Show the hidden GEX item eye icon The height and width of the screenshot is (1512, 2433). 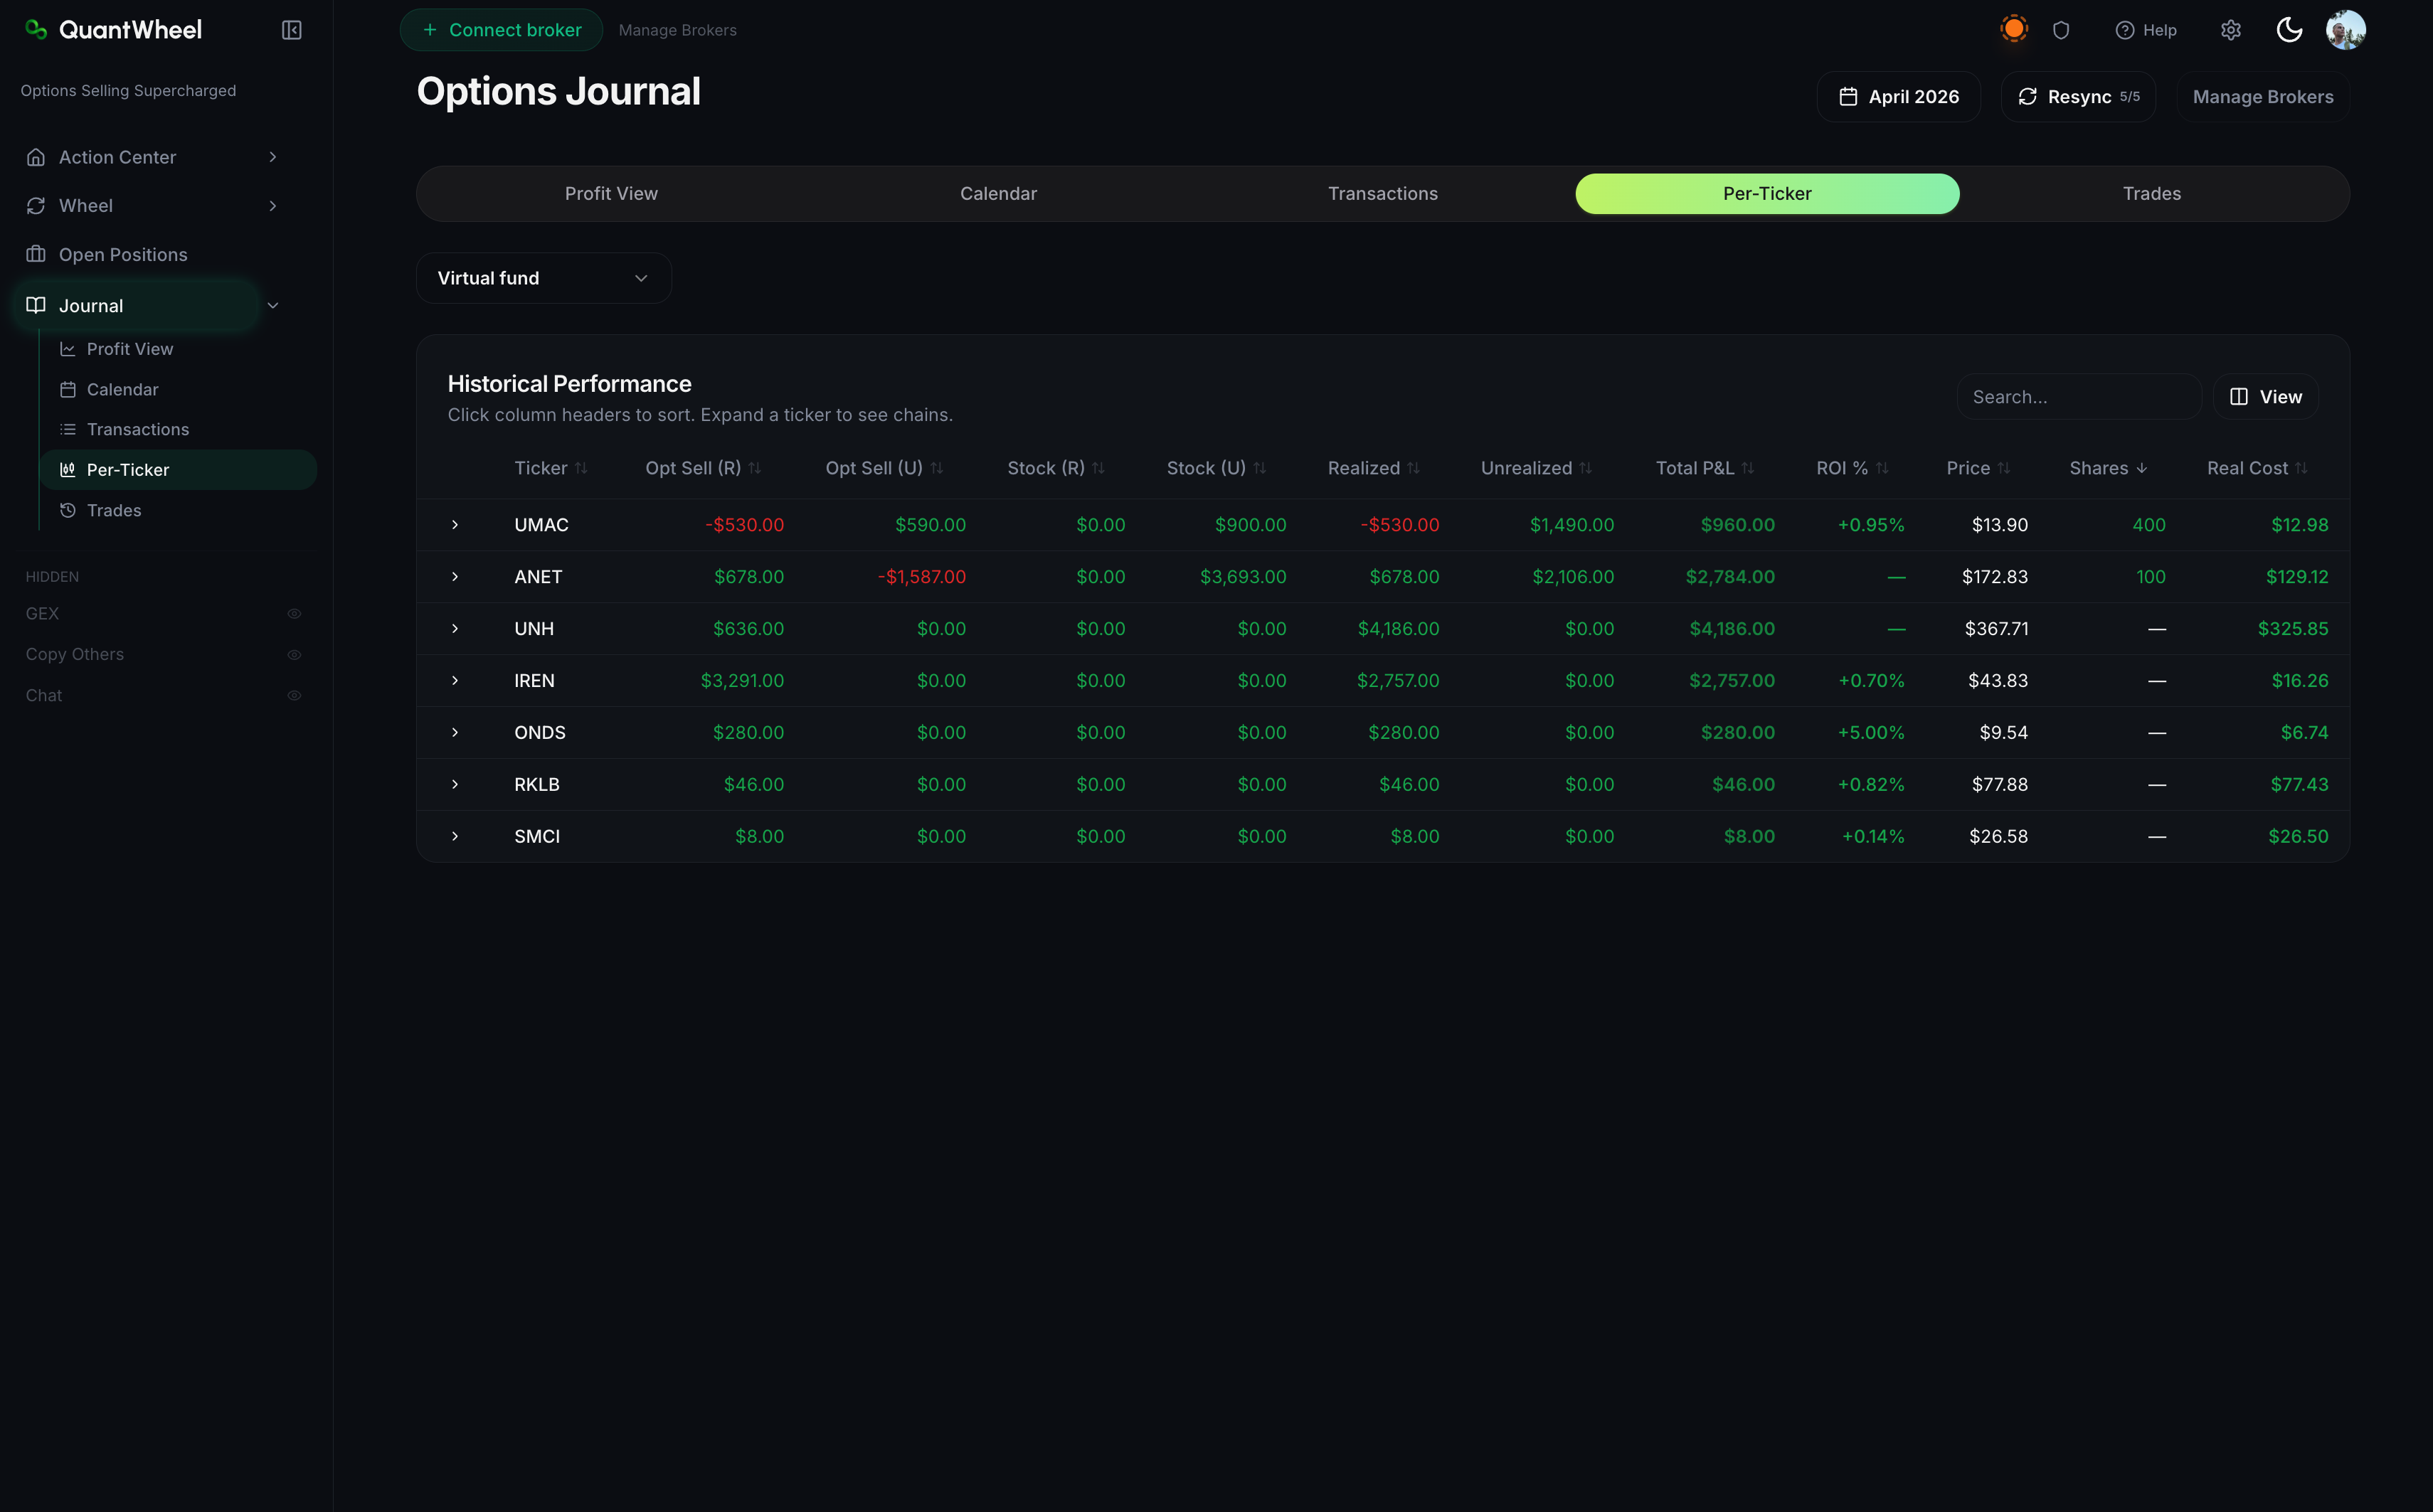click(294, 614)
